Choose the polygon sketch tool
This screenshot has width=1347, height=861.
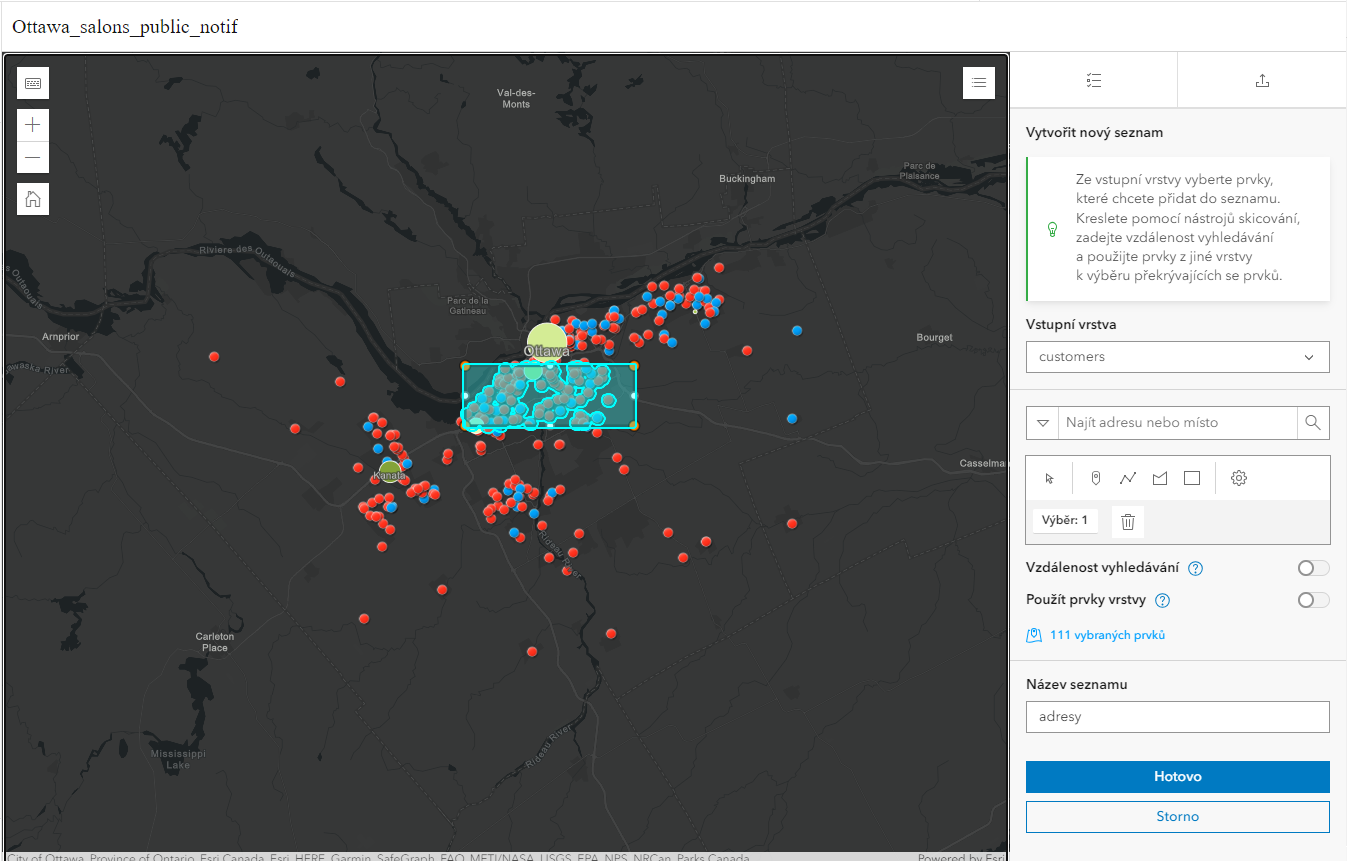[1160, 478]
